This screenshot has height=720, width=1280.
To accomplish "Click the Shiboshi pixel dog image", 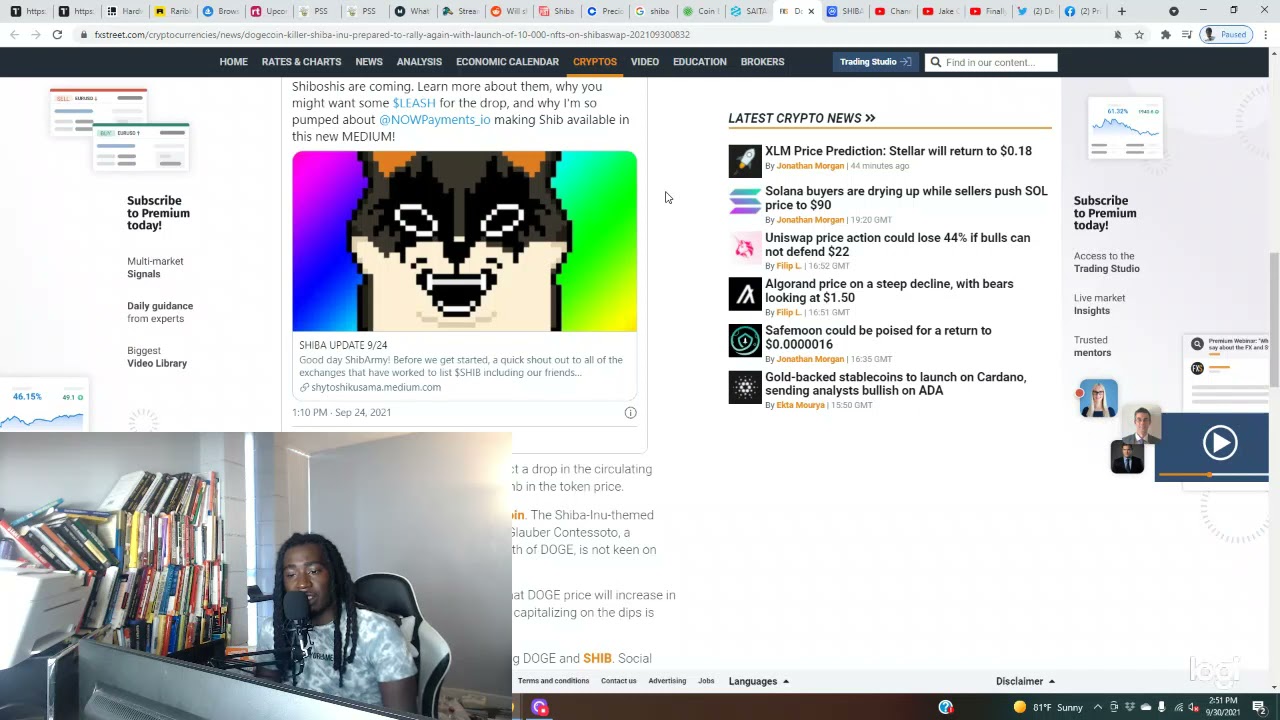I will tap(464, 241).
